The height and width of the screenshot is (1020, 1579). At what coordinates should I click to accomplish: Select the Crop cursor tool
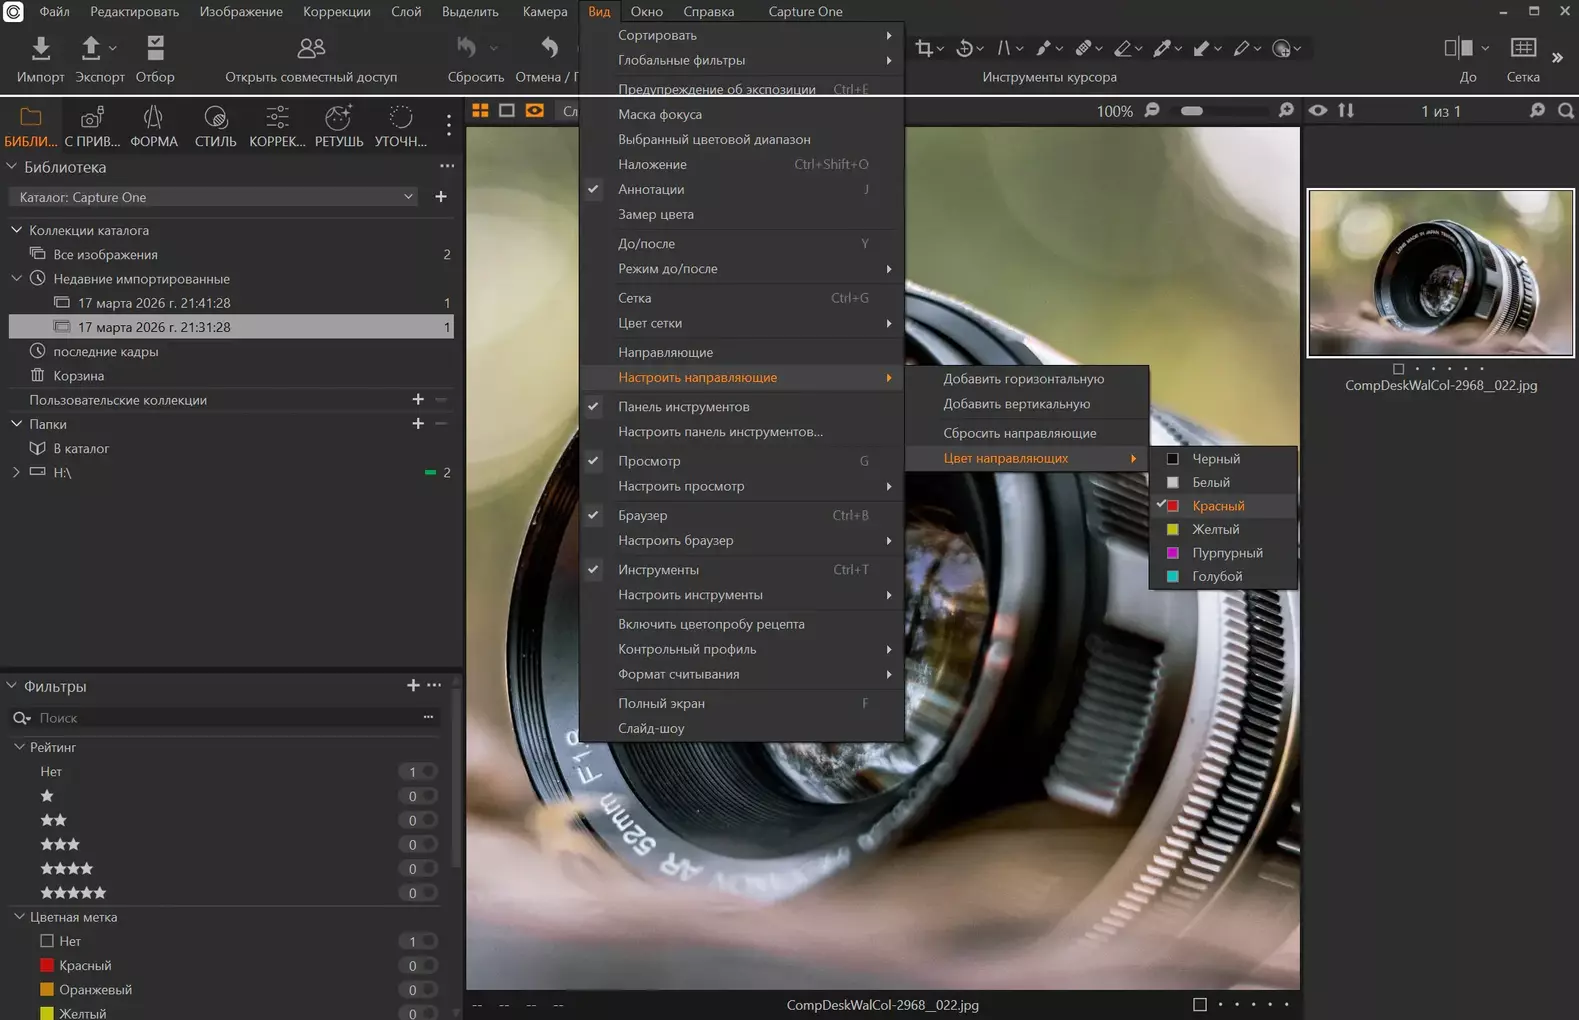point(924,48)
